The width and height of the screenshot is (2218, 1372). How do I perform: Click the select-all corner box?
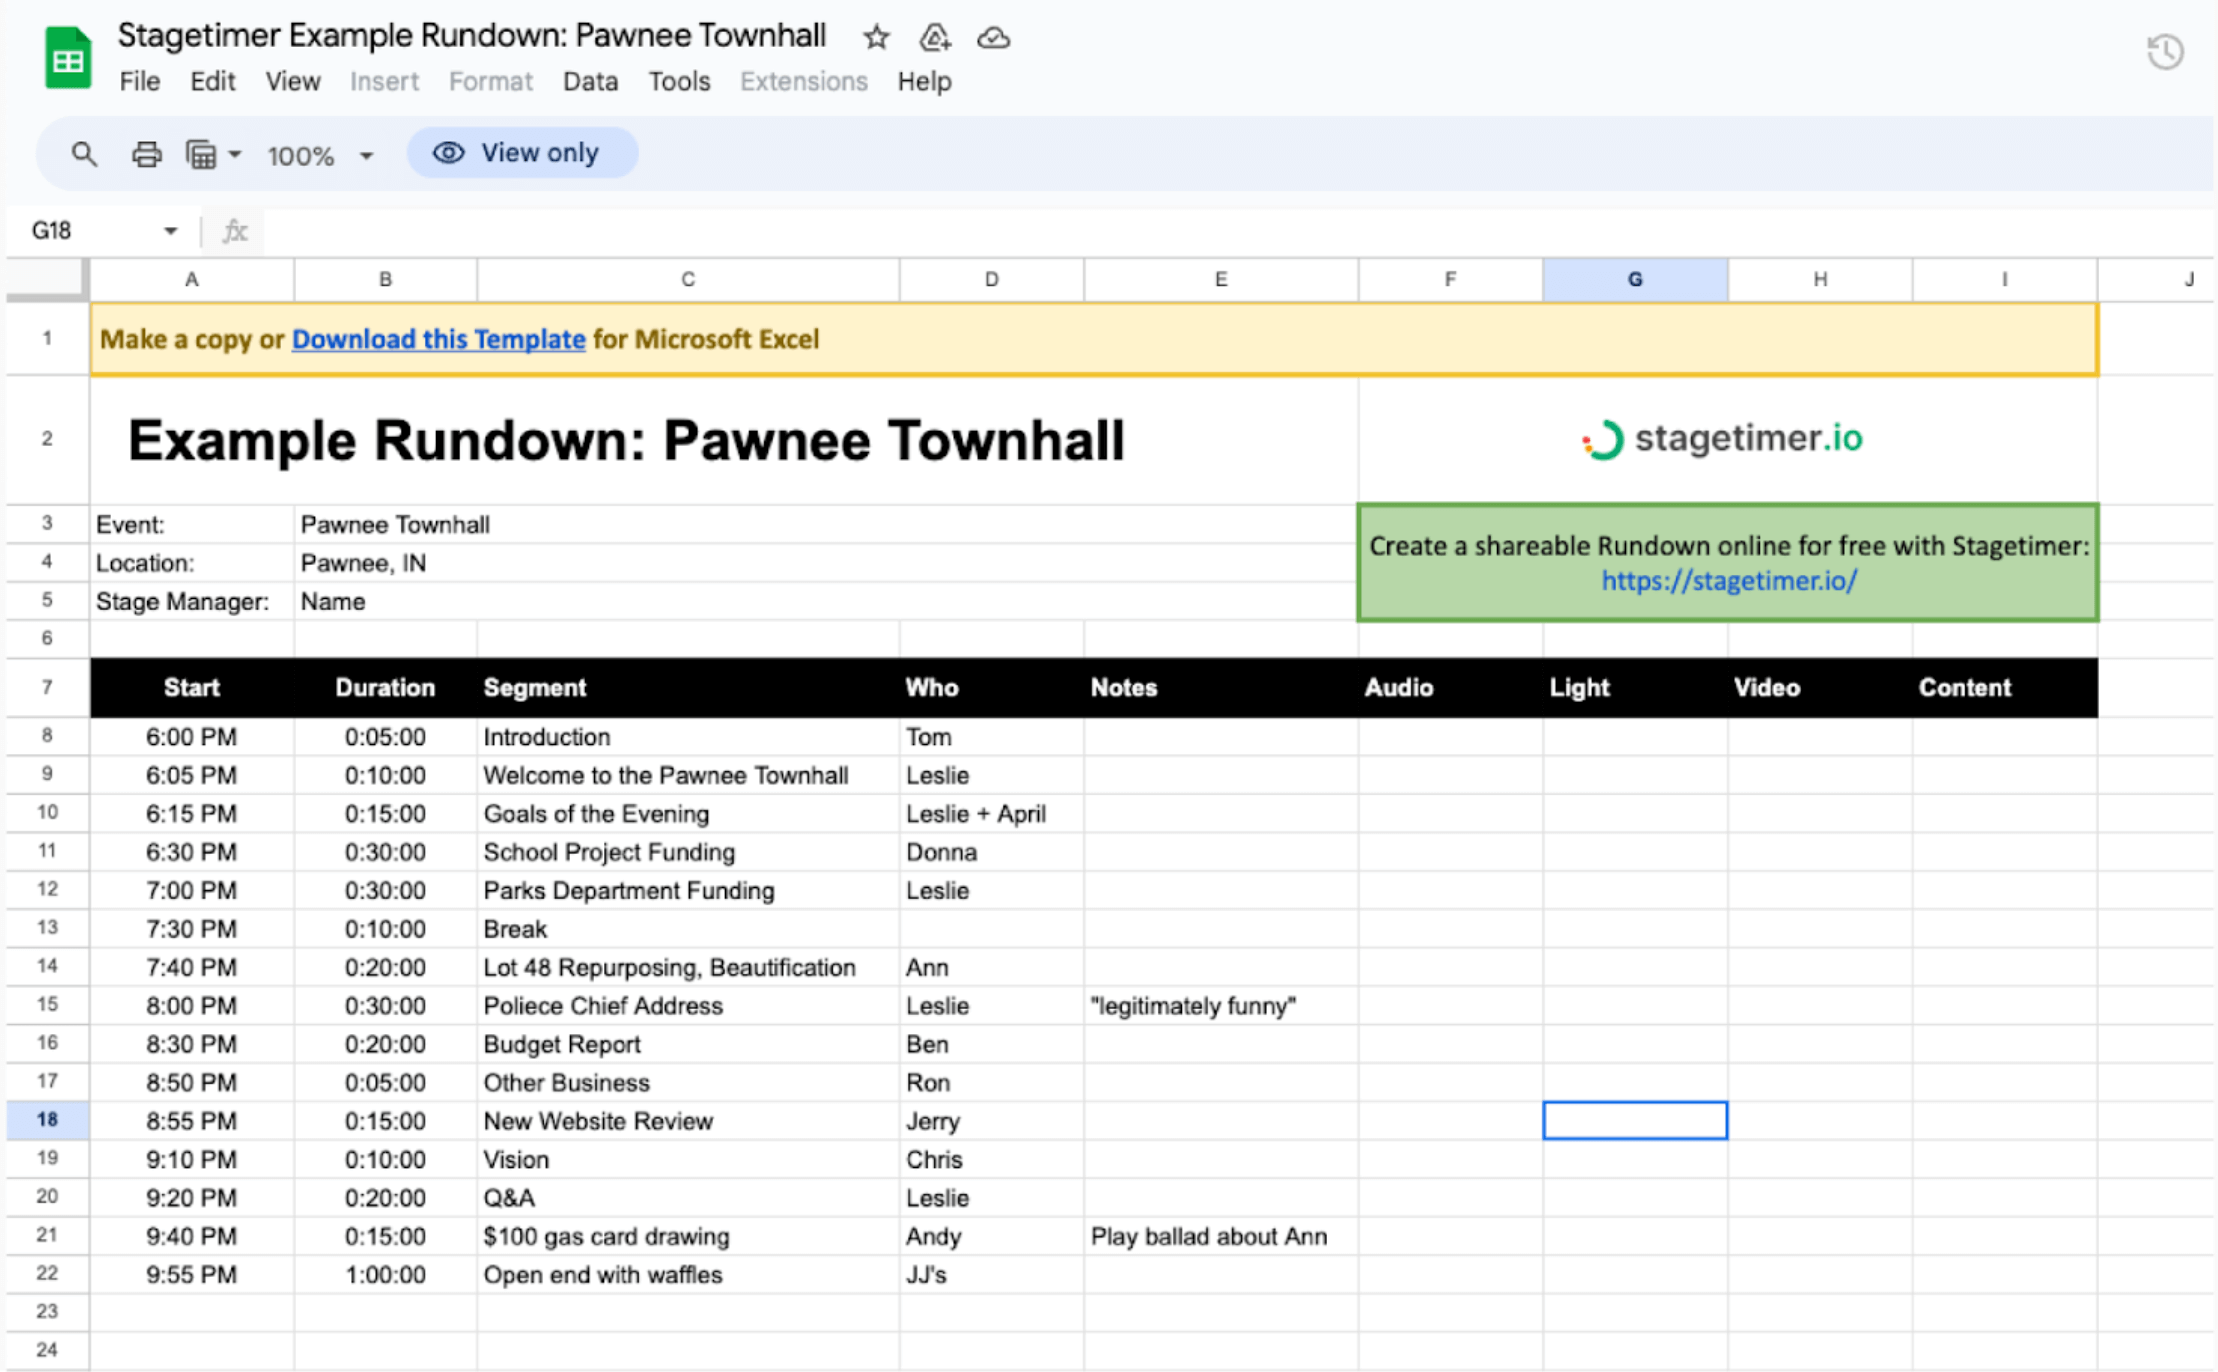click(47, 279)
